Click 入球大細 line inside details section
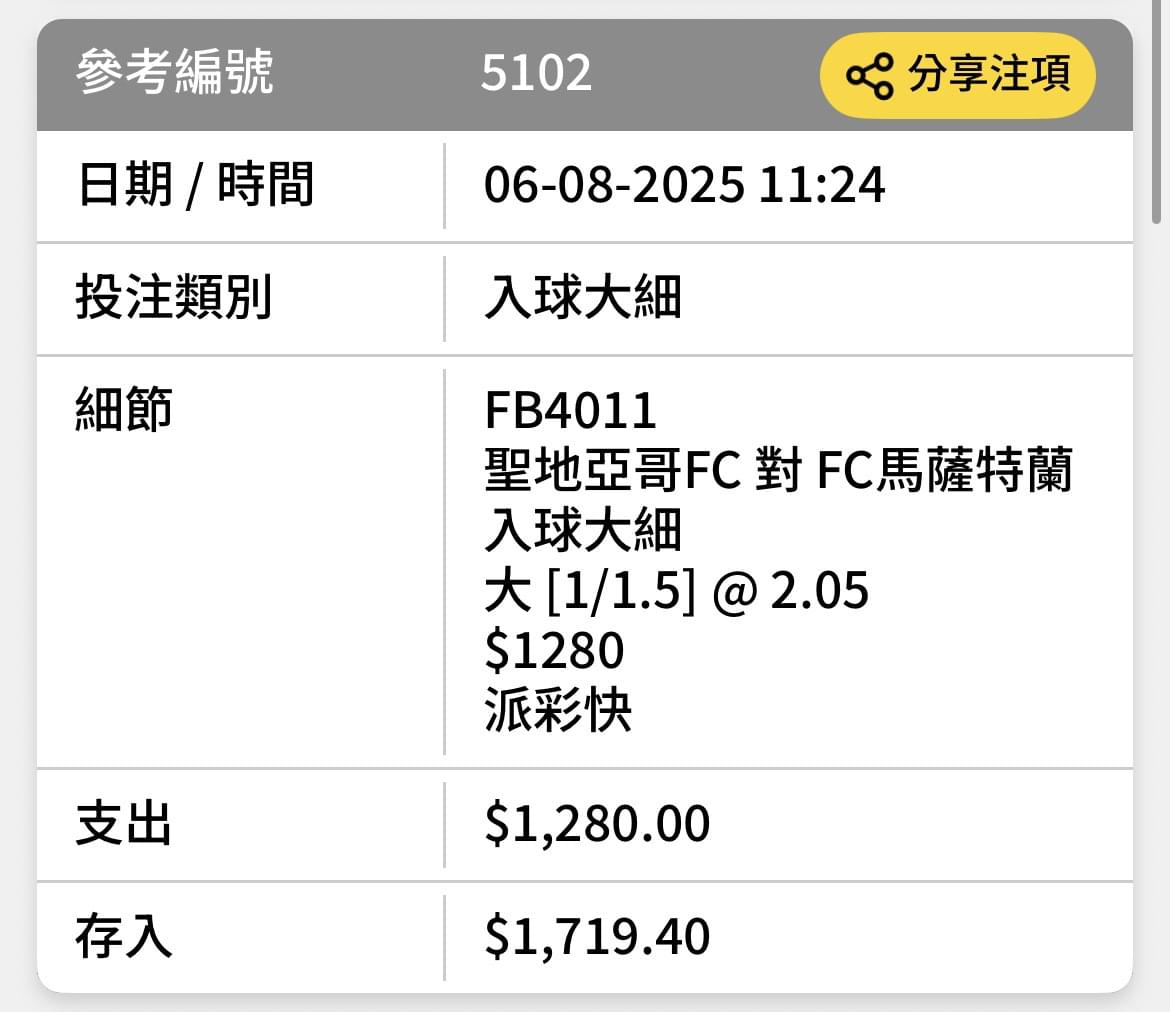This screenshot has width=1170, height=1012. [x=583, y=531]
